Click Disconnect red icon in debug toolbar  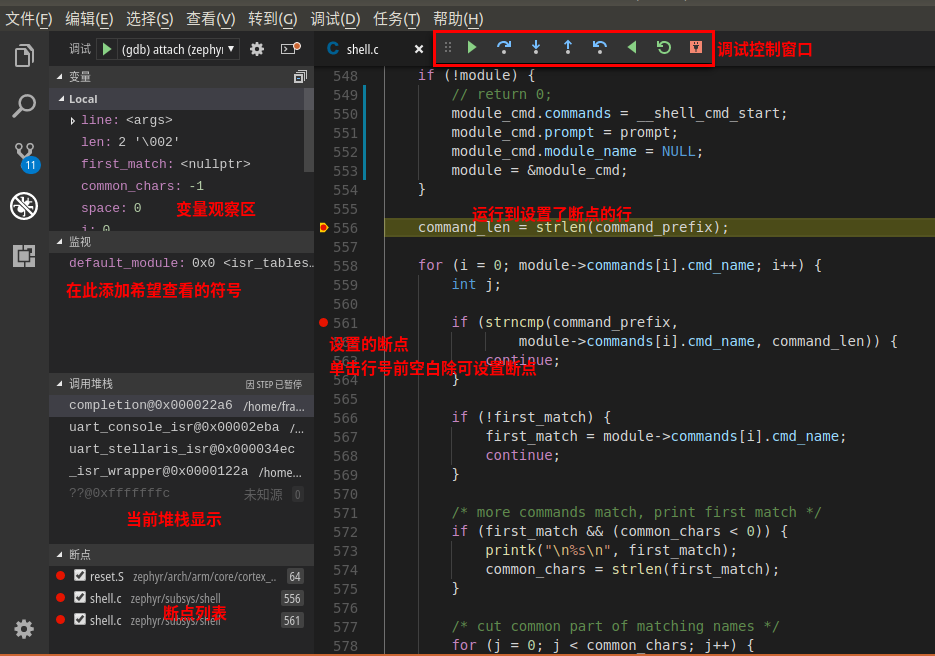click(x=696, y=47)
